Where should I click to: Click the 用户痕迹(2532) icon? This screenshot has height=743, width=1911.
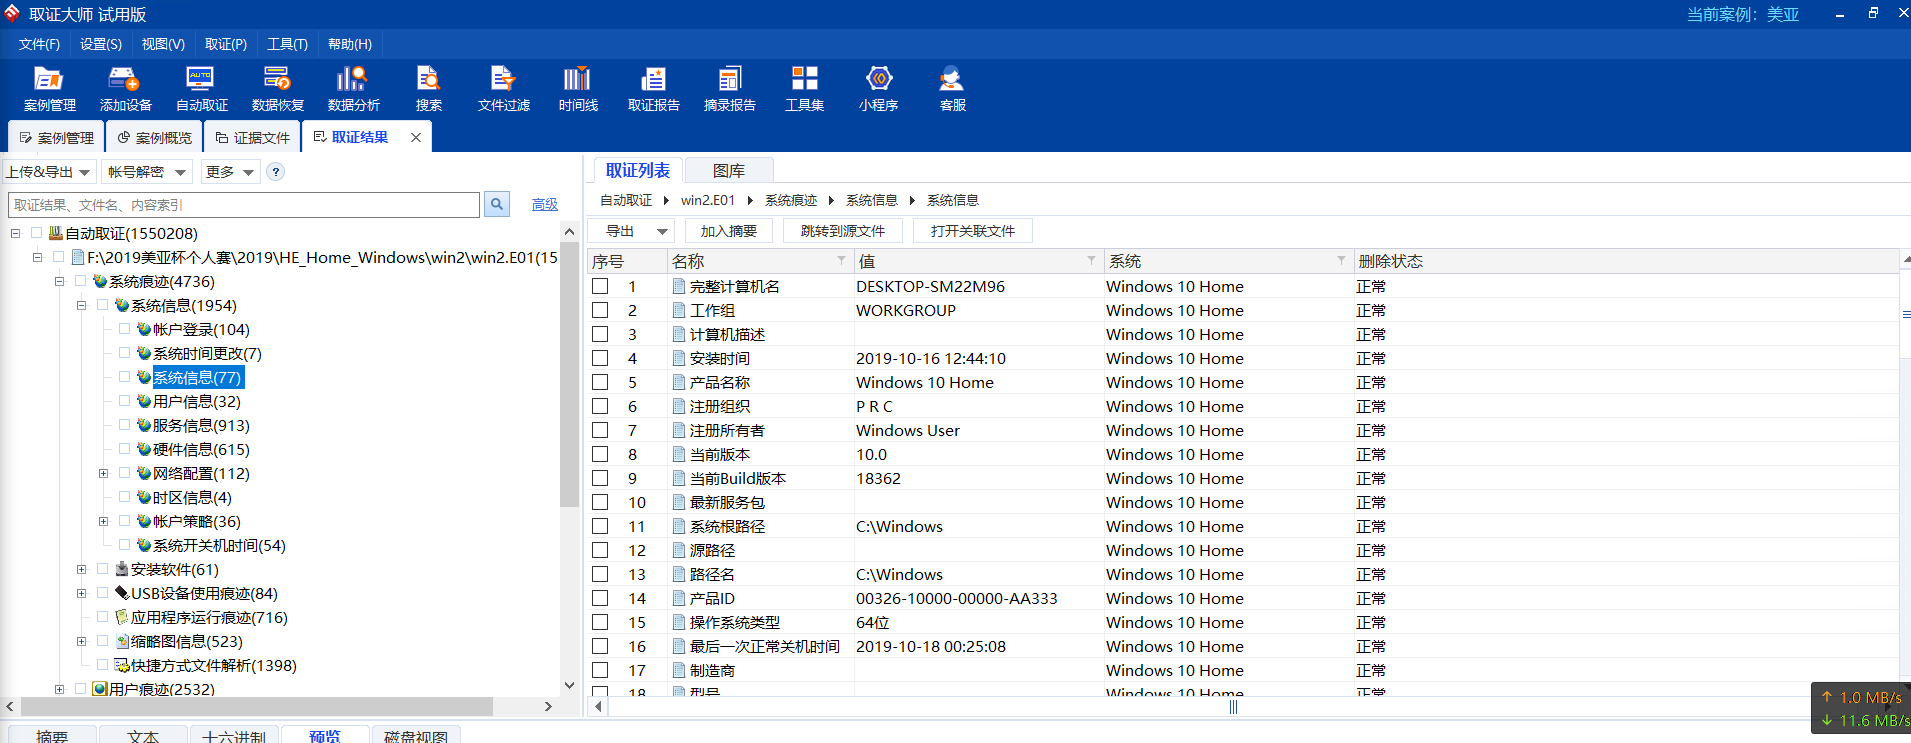[x=100, y=689]
